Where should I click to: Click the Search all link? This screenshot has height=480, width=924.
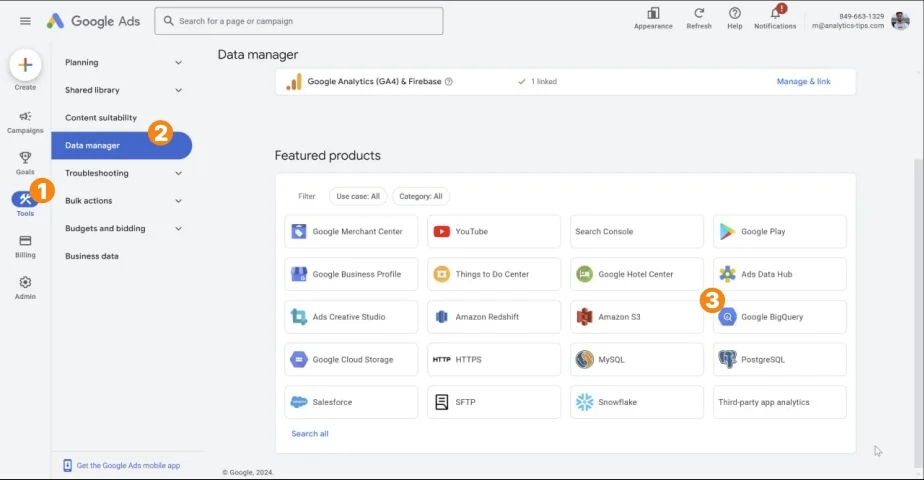(310, 433)
